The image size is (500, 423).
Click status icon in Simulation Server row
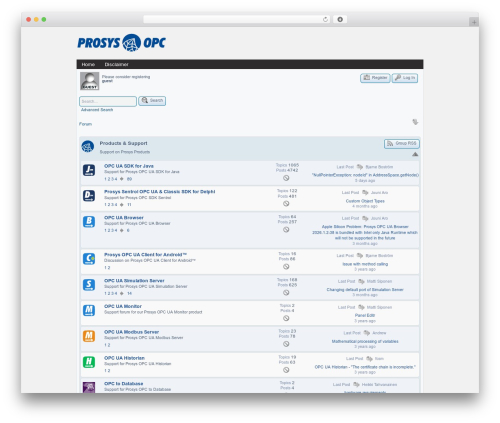click(x=286, y=293)
